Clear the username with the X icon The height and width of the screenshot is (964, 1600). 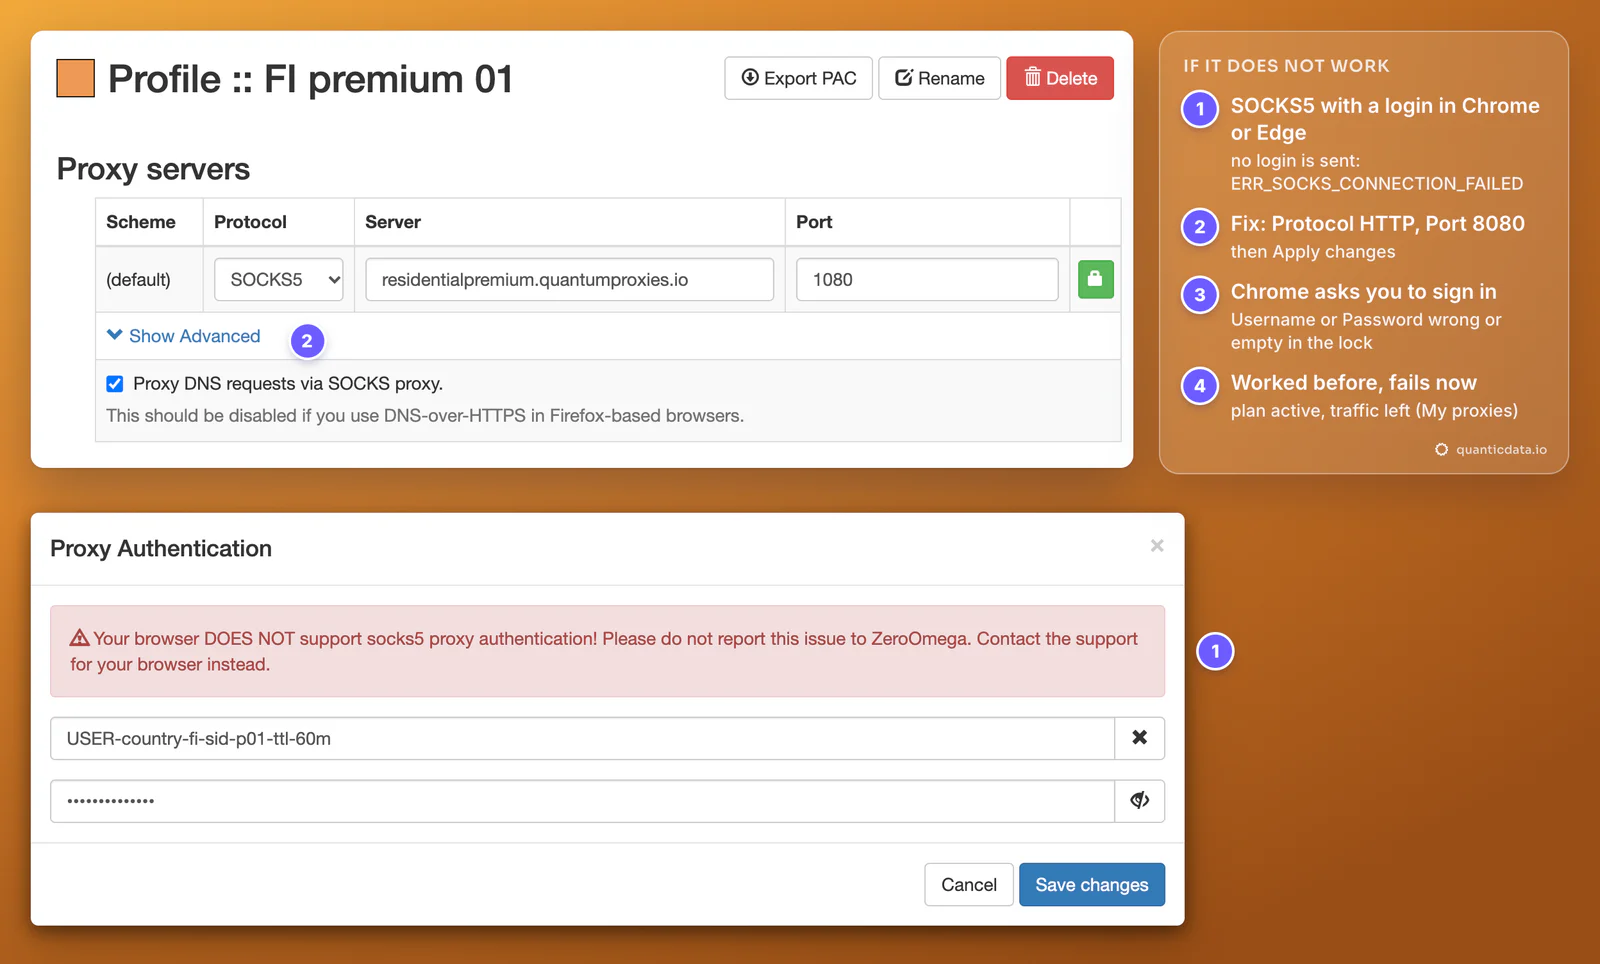tap(1139, 738)
